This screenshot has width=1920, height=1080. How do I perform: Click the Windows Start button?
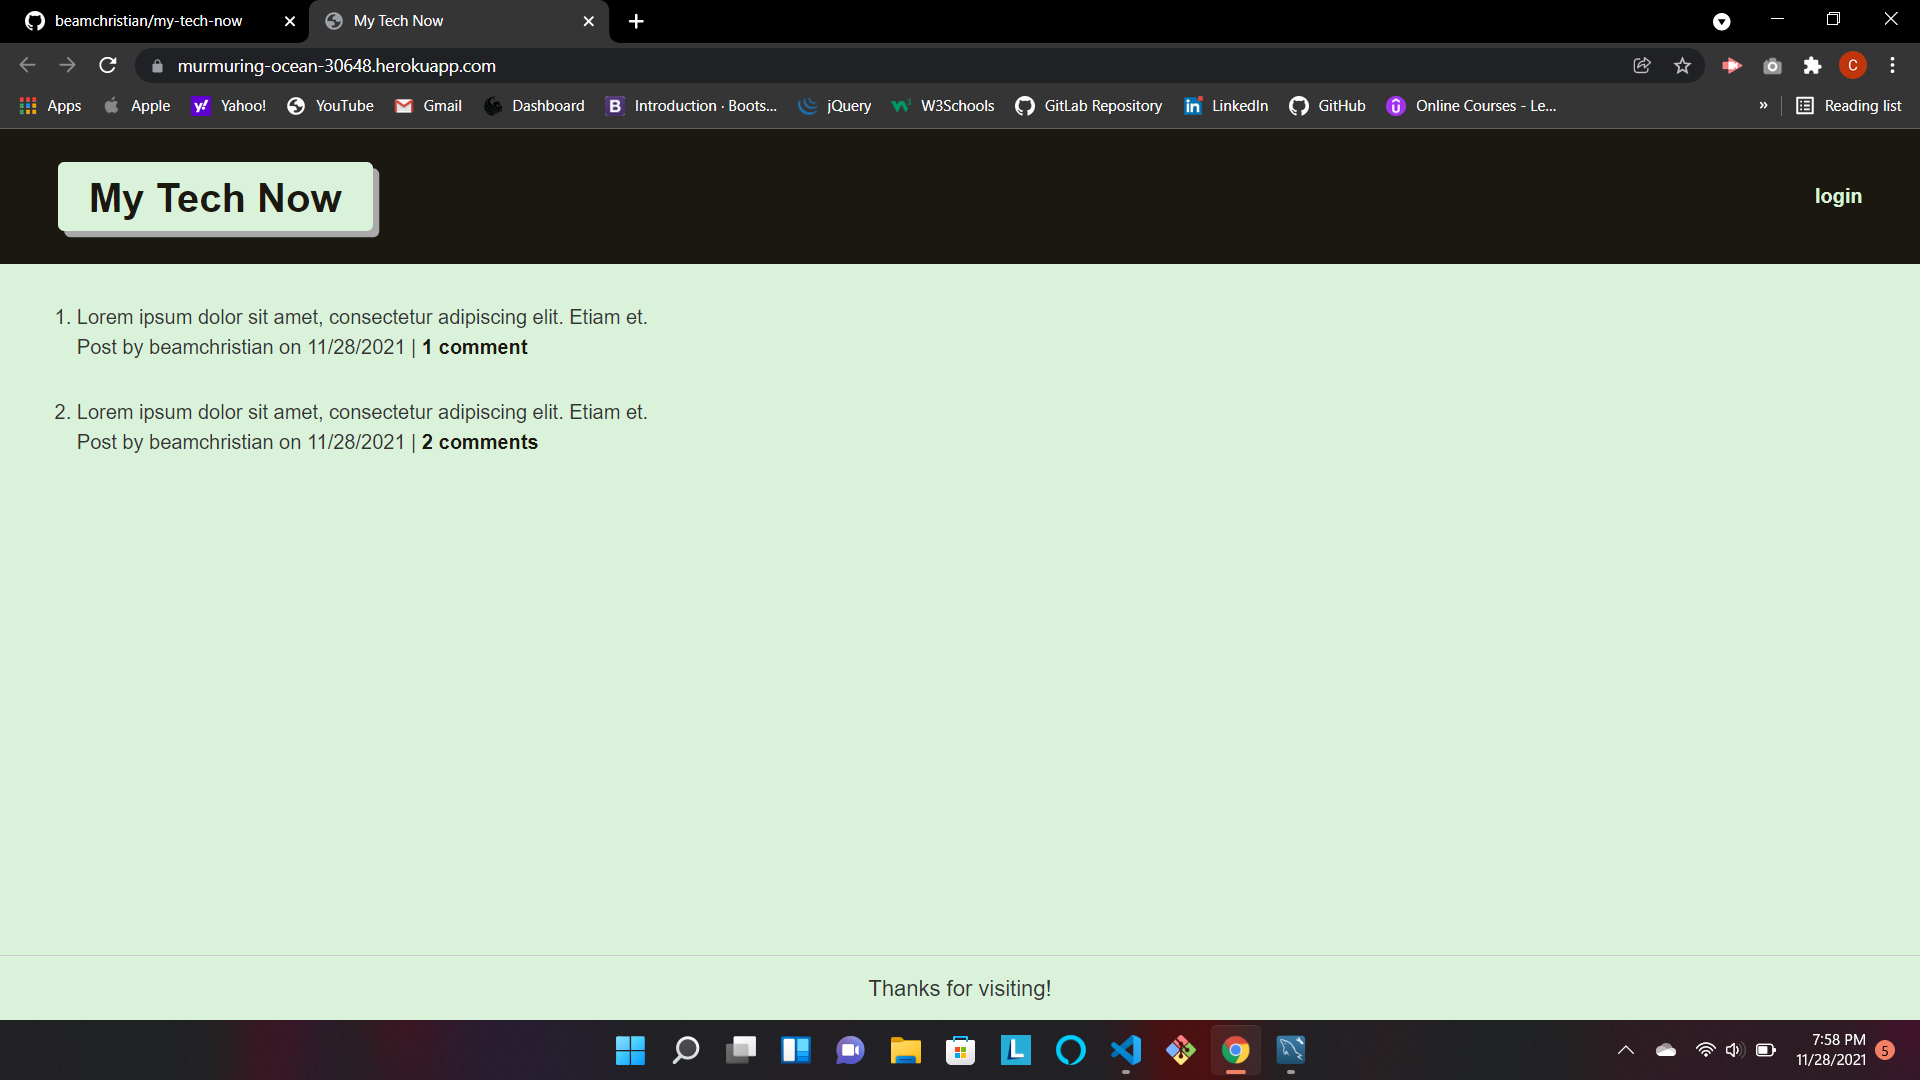630,1050
